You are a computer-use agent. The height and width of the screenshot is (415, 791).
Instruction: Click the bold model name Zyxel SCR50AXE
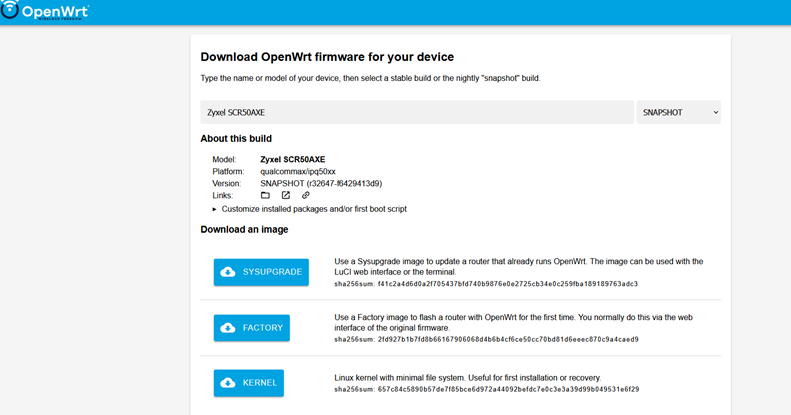[x=293, y=159]
